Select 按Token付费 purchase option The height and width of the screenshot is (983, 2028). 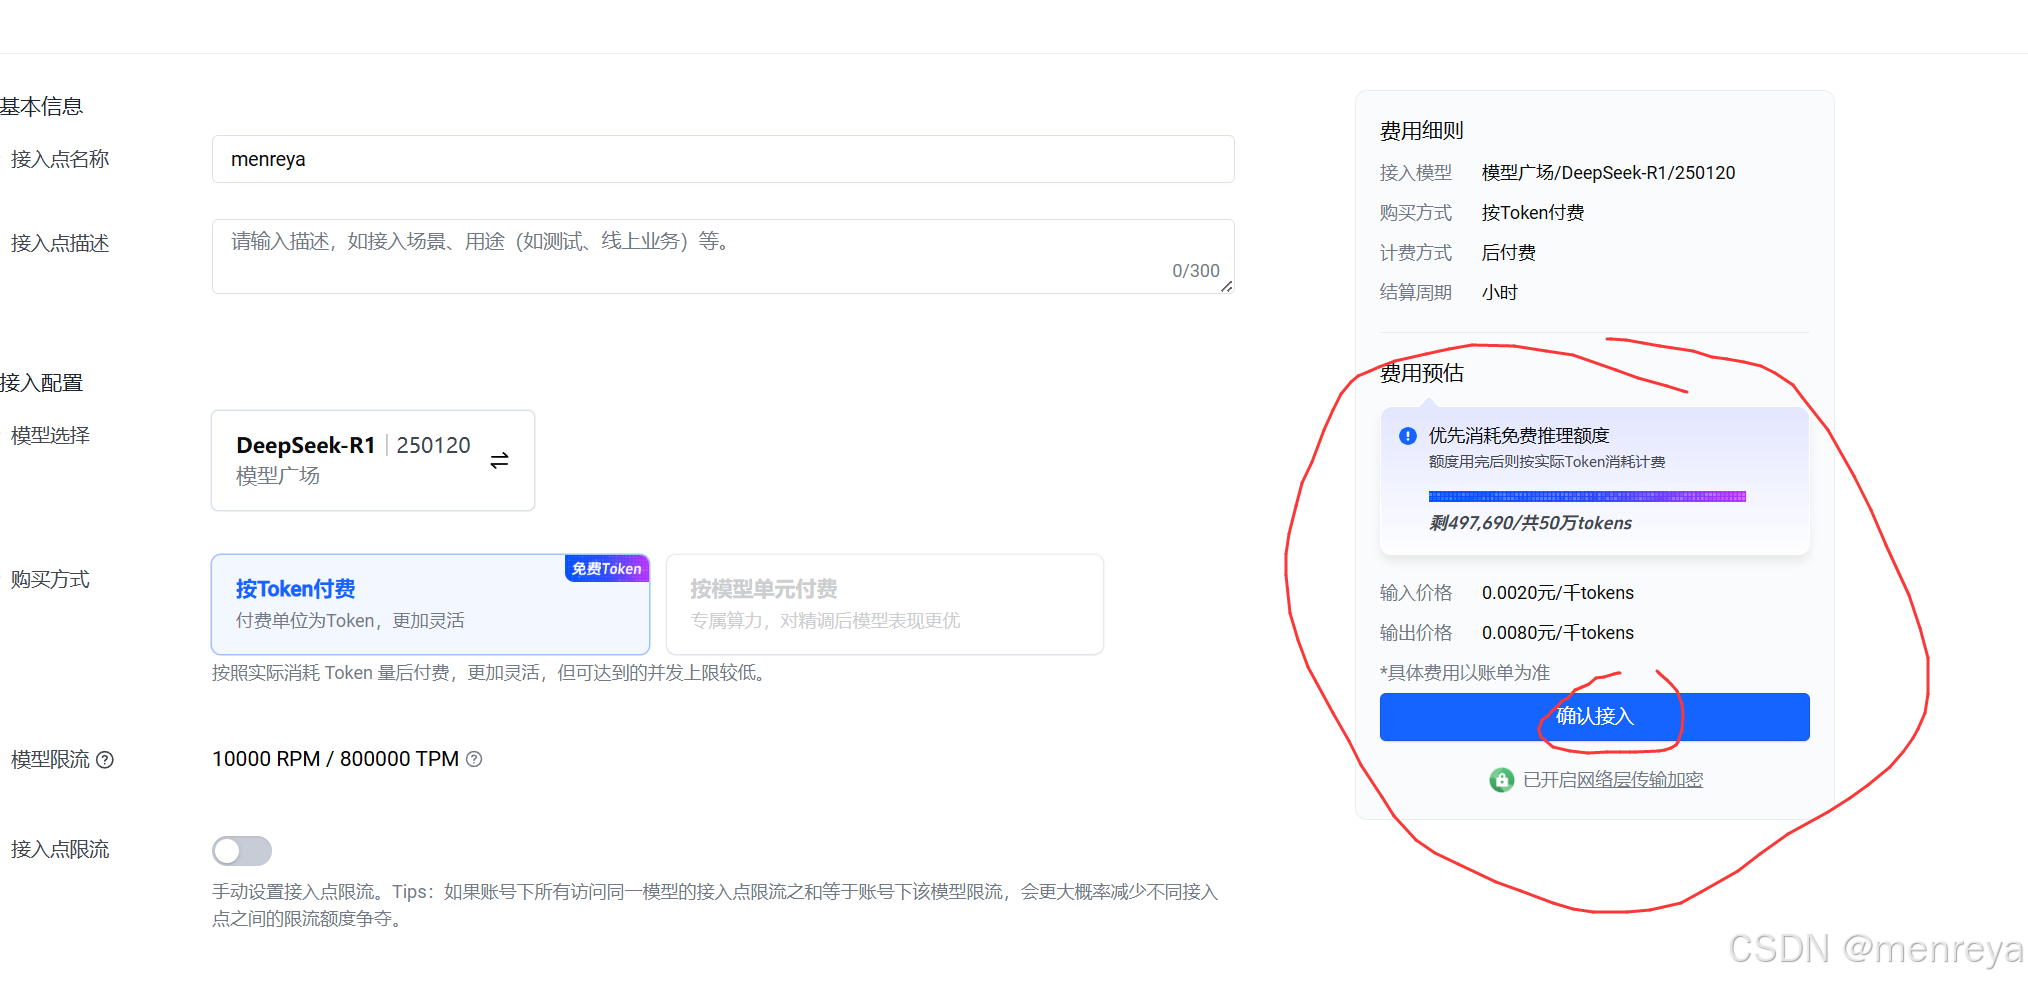click(430, 604)
